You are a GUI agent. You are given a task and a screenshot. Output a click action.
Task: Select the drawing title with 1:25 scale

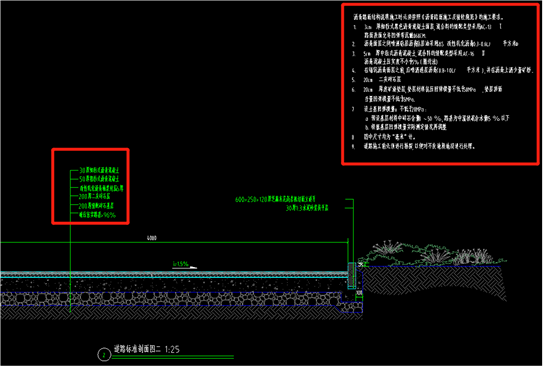[x=147, y=349]
